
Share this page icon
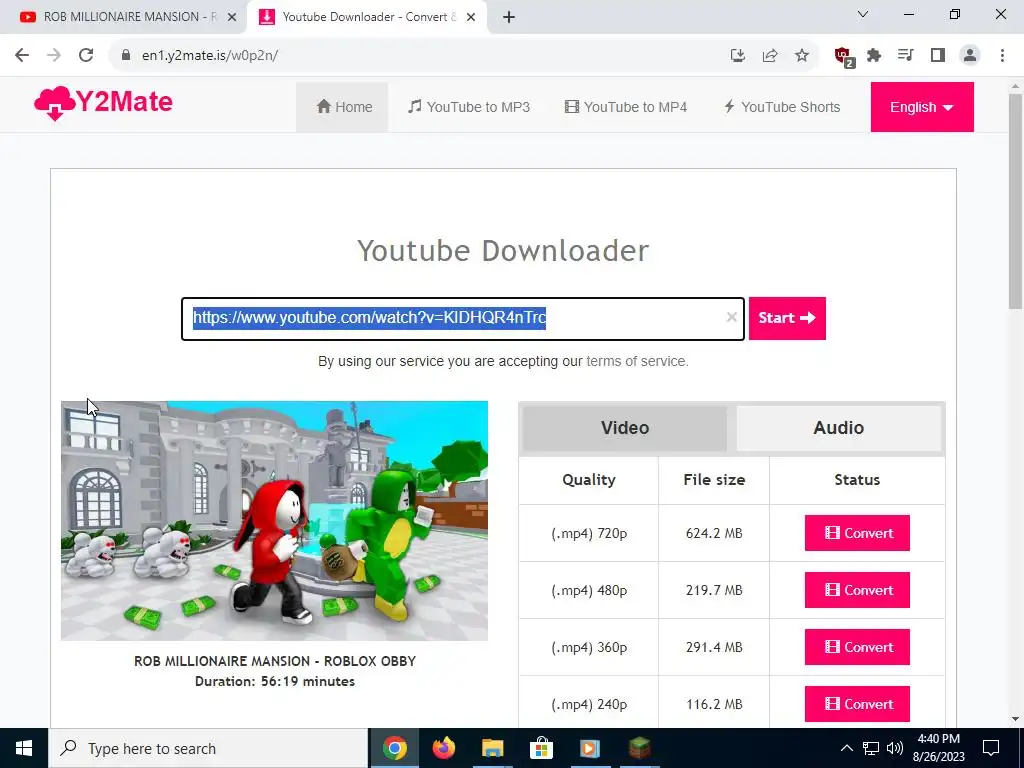point(770,55)
